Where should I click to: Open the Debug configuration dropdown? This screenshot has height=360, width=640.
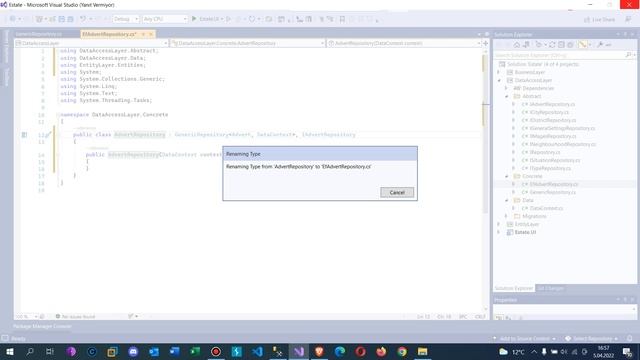125,19
